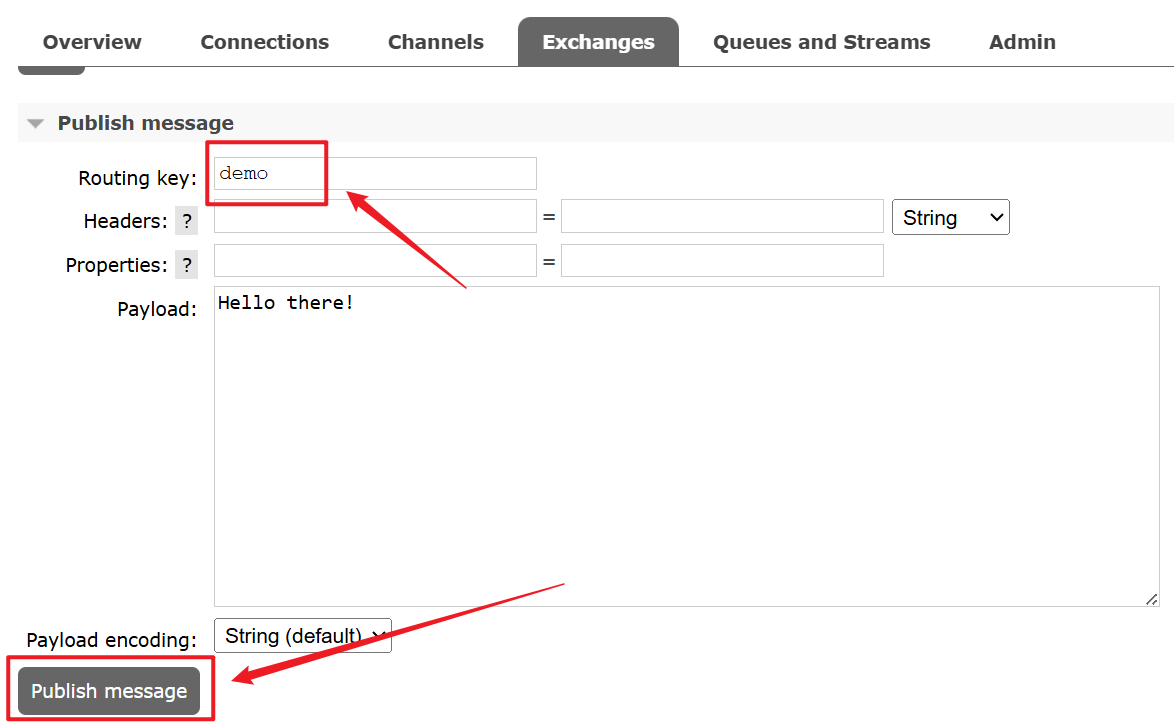Screen dimensions: 1174x728
Task: Switch to the Admin tab
Action: 1022,42
